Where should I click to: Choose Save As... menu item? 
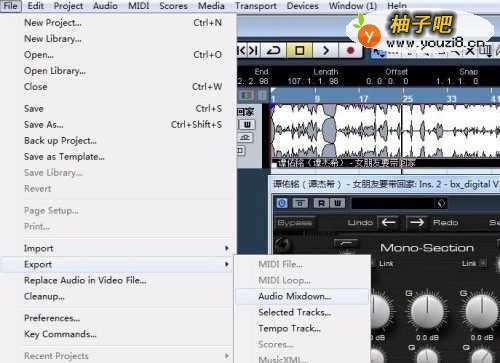pos(118,125)
